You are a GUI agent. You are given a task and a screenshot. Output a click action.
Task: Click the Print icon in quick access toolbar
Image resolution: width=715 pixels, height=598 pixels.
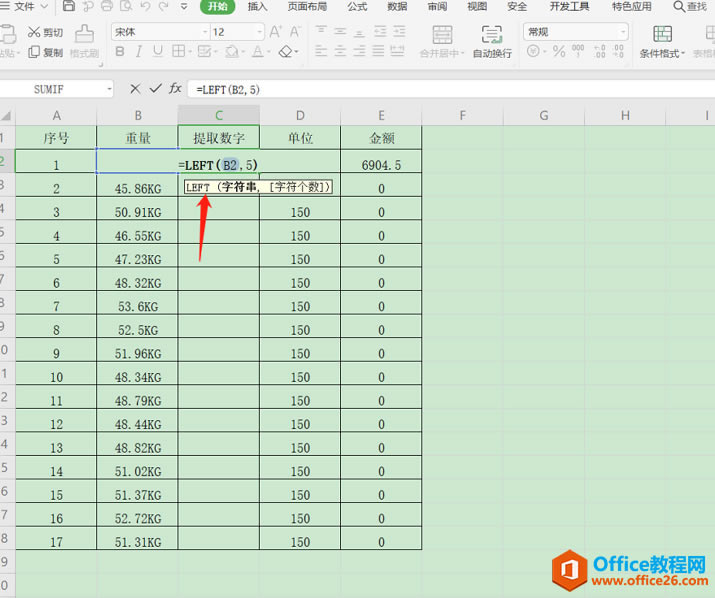pos(107,6)
